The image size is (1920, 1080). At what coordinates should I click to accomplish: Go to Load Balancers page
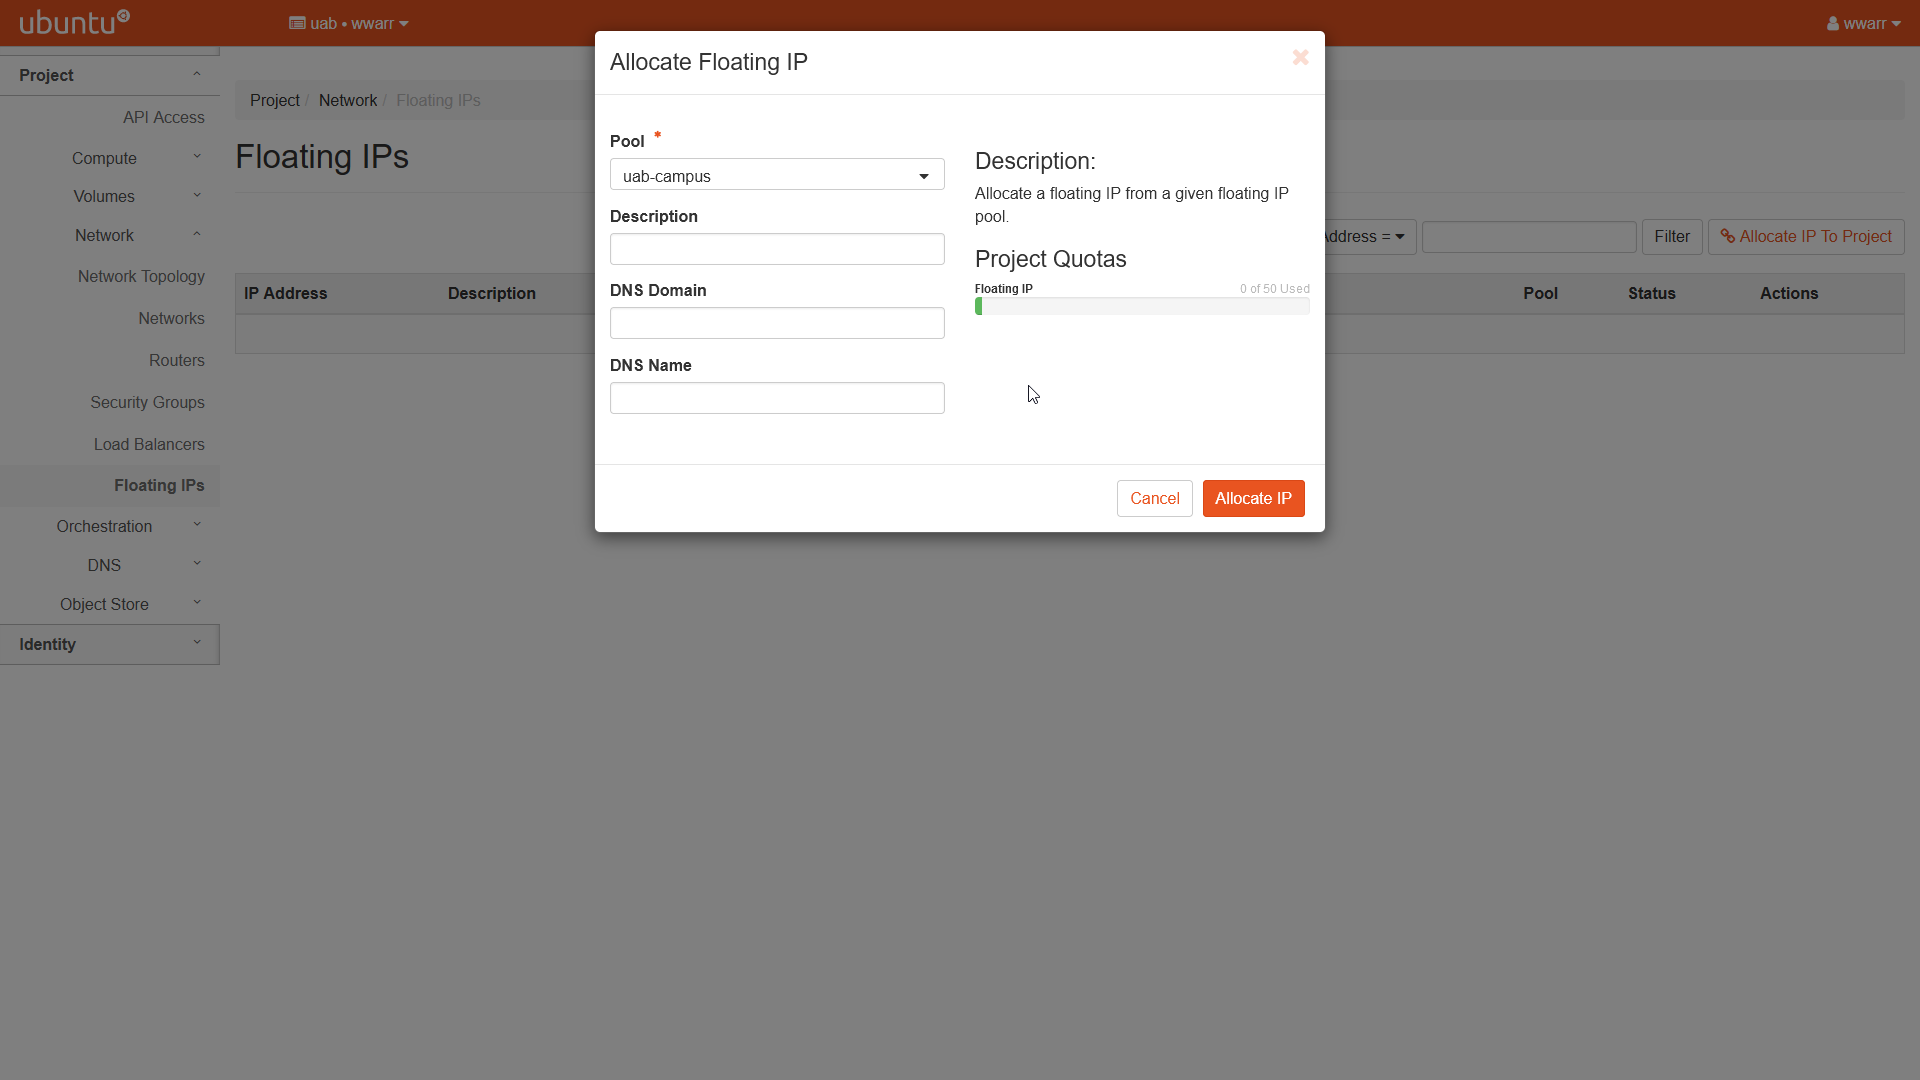149,444
